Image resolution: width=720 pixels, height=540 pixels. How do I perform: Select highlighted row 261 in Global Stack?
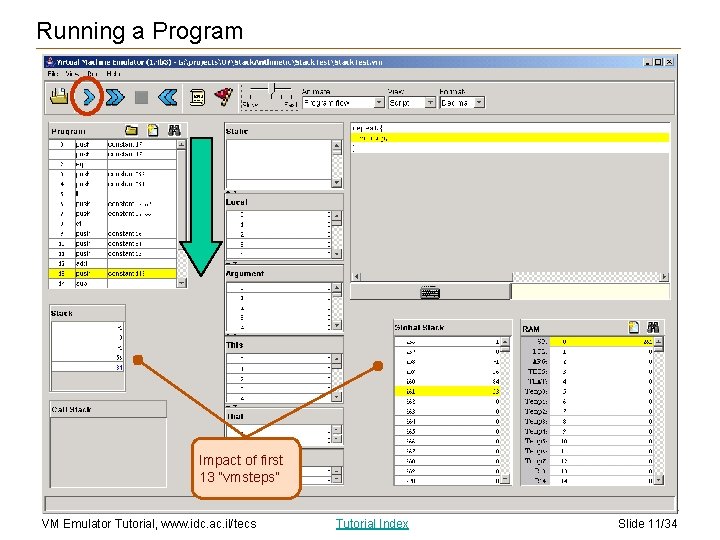447,391
